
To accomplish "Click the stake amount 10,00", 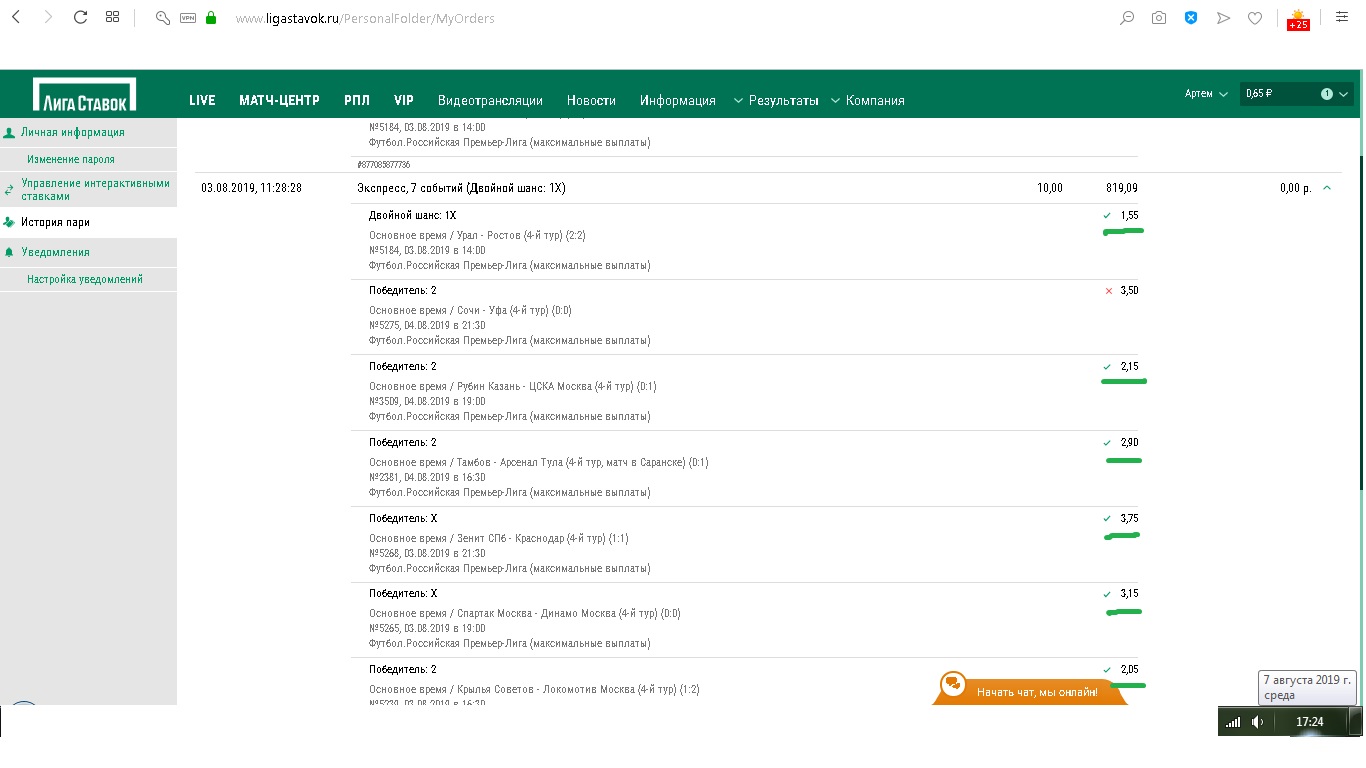I will click(x=1050, y=187).
